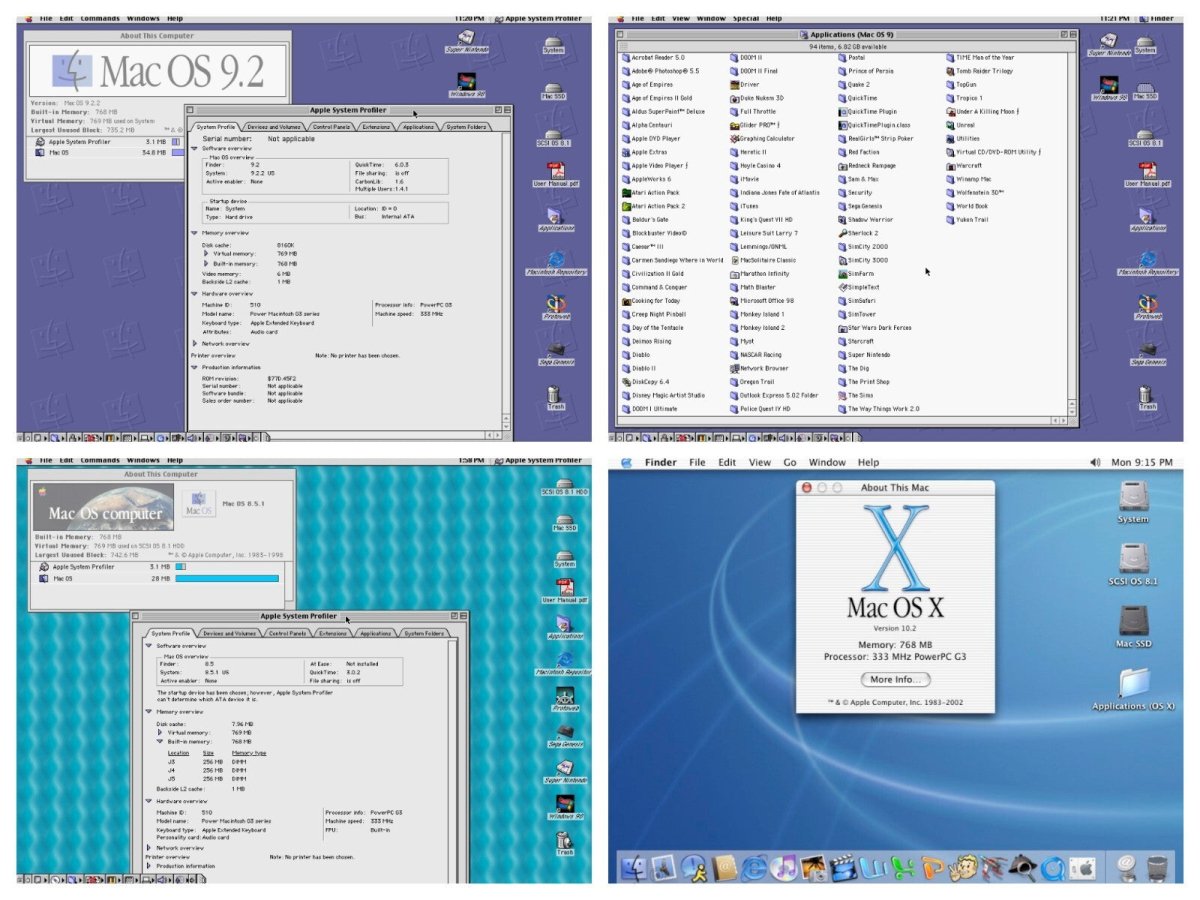Image resolution: width=1200 pixels, height=900 pixels.
Task: Open the Go menu in Mac OS X
Action: point(790,462)
